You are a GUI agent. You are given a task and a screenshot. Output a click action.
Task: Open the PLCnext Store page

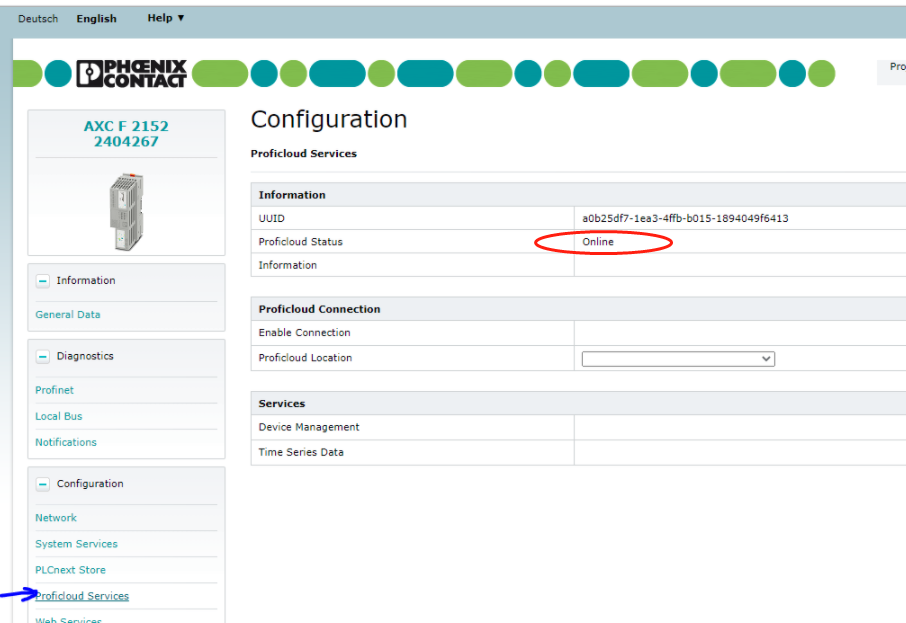point(70,569)
